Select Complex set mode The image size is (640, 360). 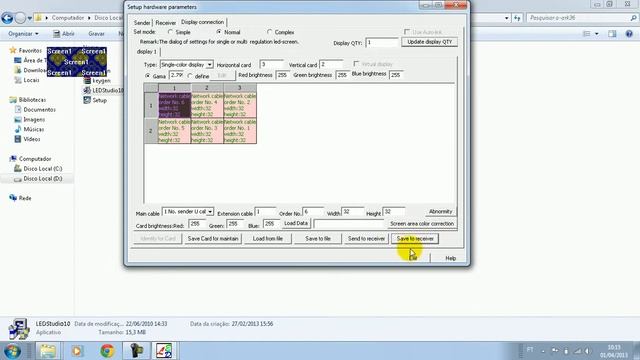pos(269,32)
